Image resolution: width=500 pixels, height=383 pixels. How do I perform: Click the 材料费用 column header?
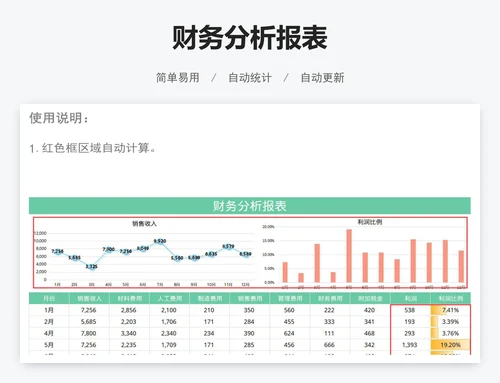pyautogui.click(x=129, y=298)
